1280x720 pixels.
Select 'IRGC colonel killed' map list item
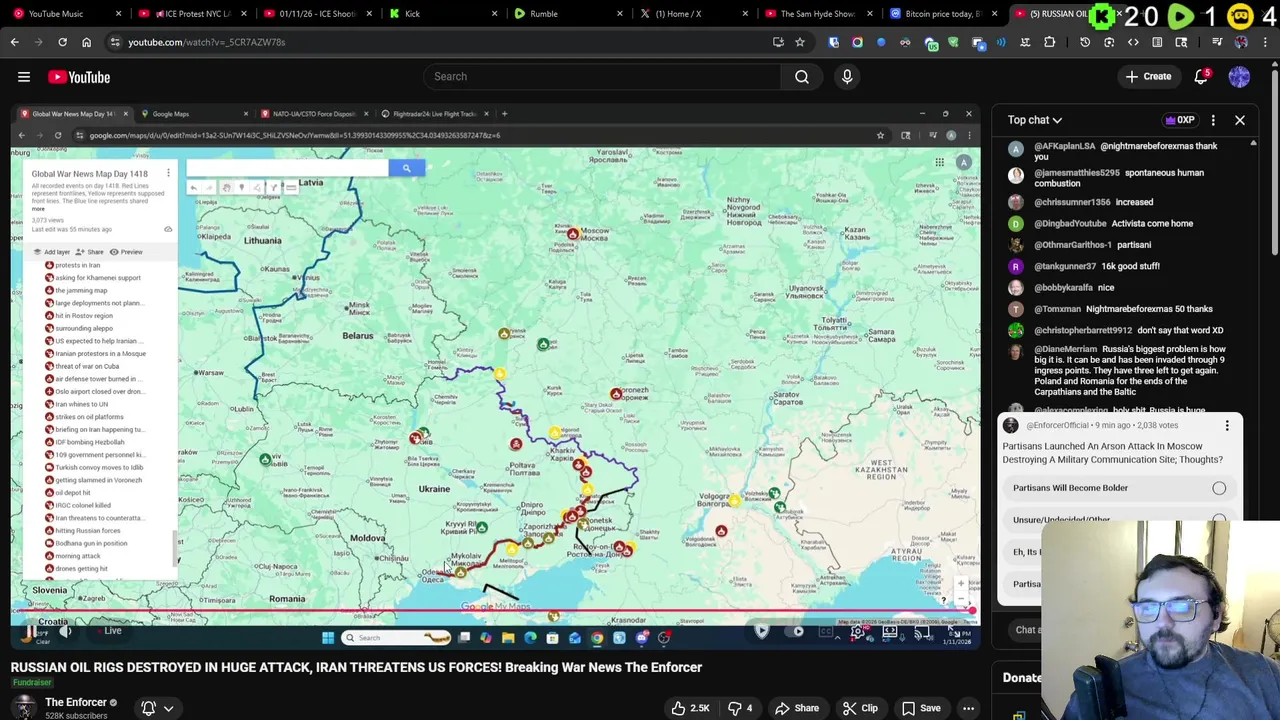pyautogui.click(x=83, y=505)
